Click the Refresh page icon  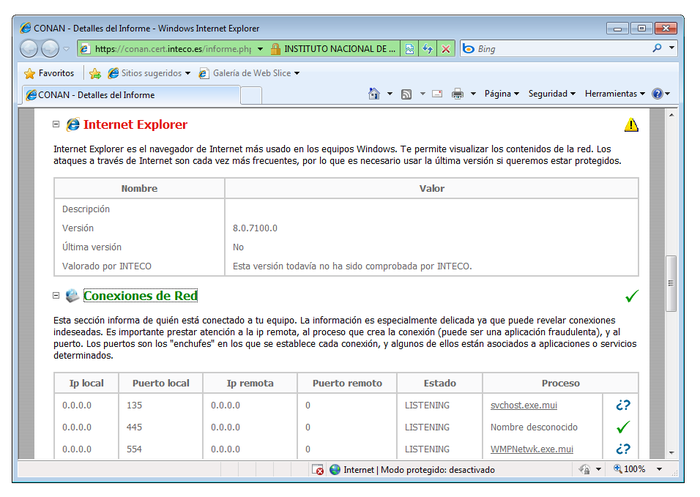pos(428,49)
